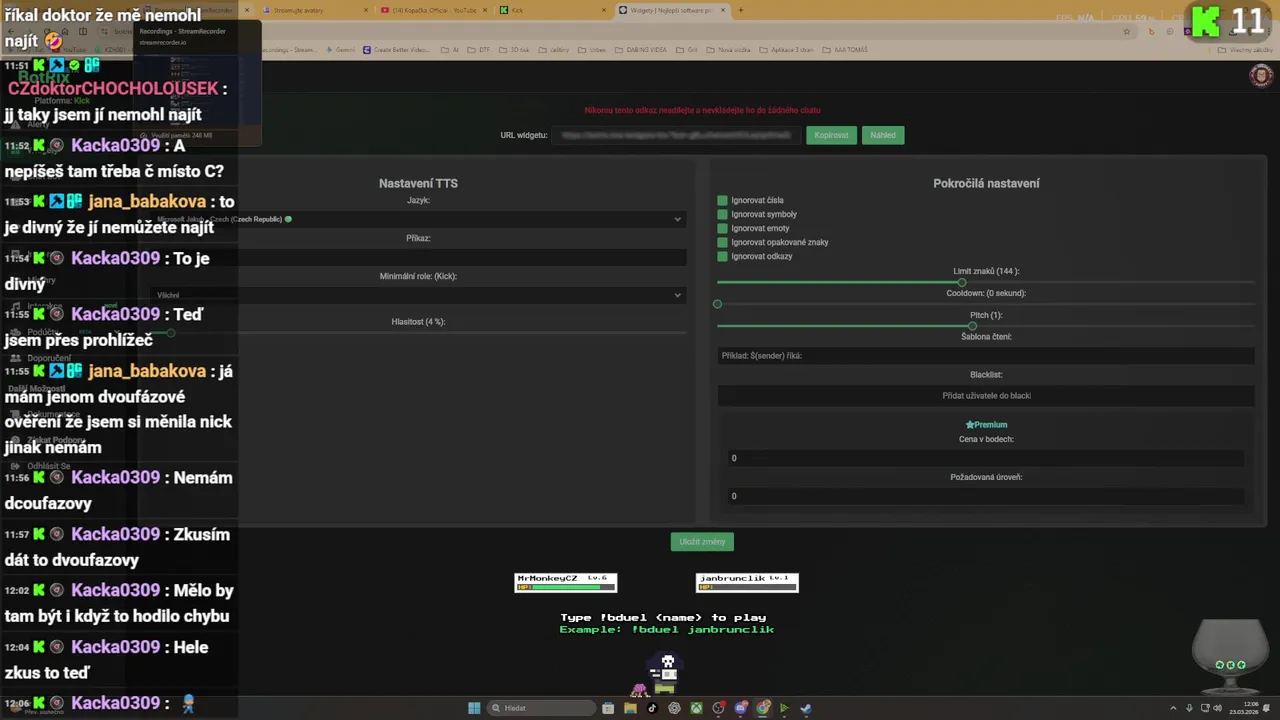
Task: Click the blurred widget URL field
Action: (676, 135)
